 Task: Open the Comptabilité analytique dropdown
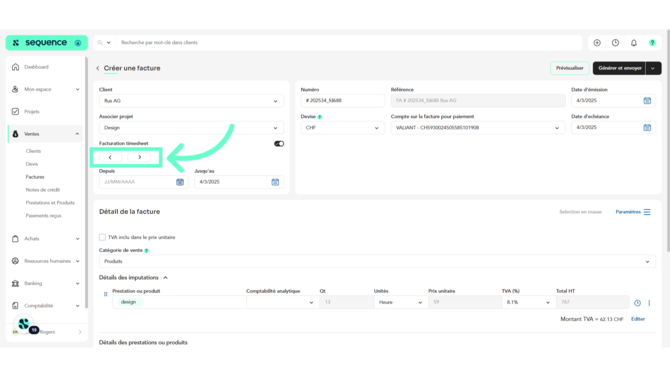(282, 302)
